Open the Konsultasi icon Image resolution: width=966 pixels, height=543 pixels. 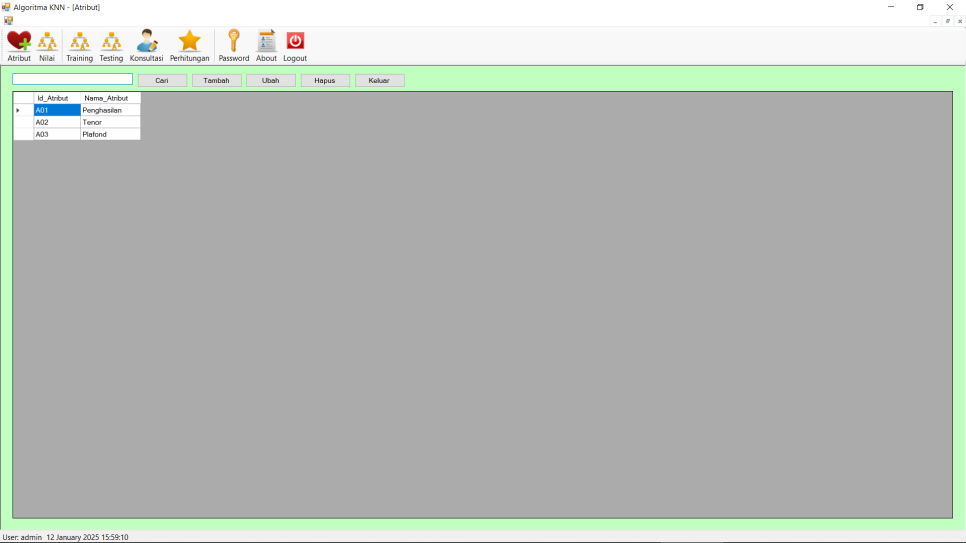coord(146,45)
